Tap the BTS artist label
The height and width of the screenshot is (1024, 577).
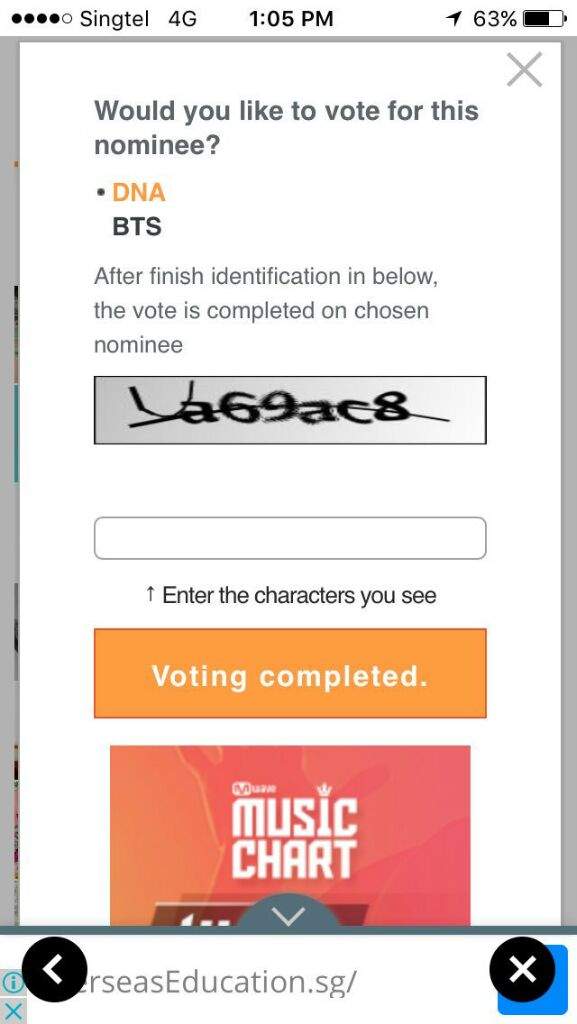pyautogui.click(x=138, y=226)
